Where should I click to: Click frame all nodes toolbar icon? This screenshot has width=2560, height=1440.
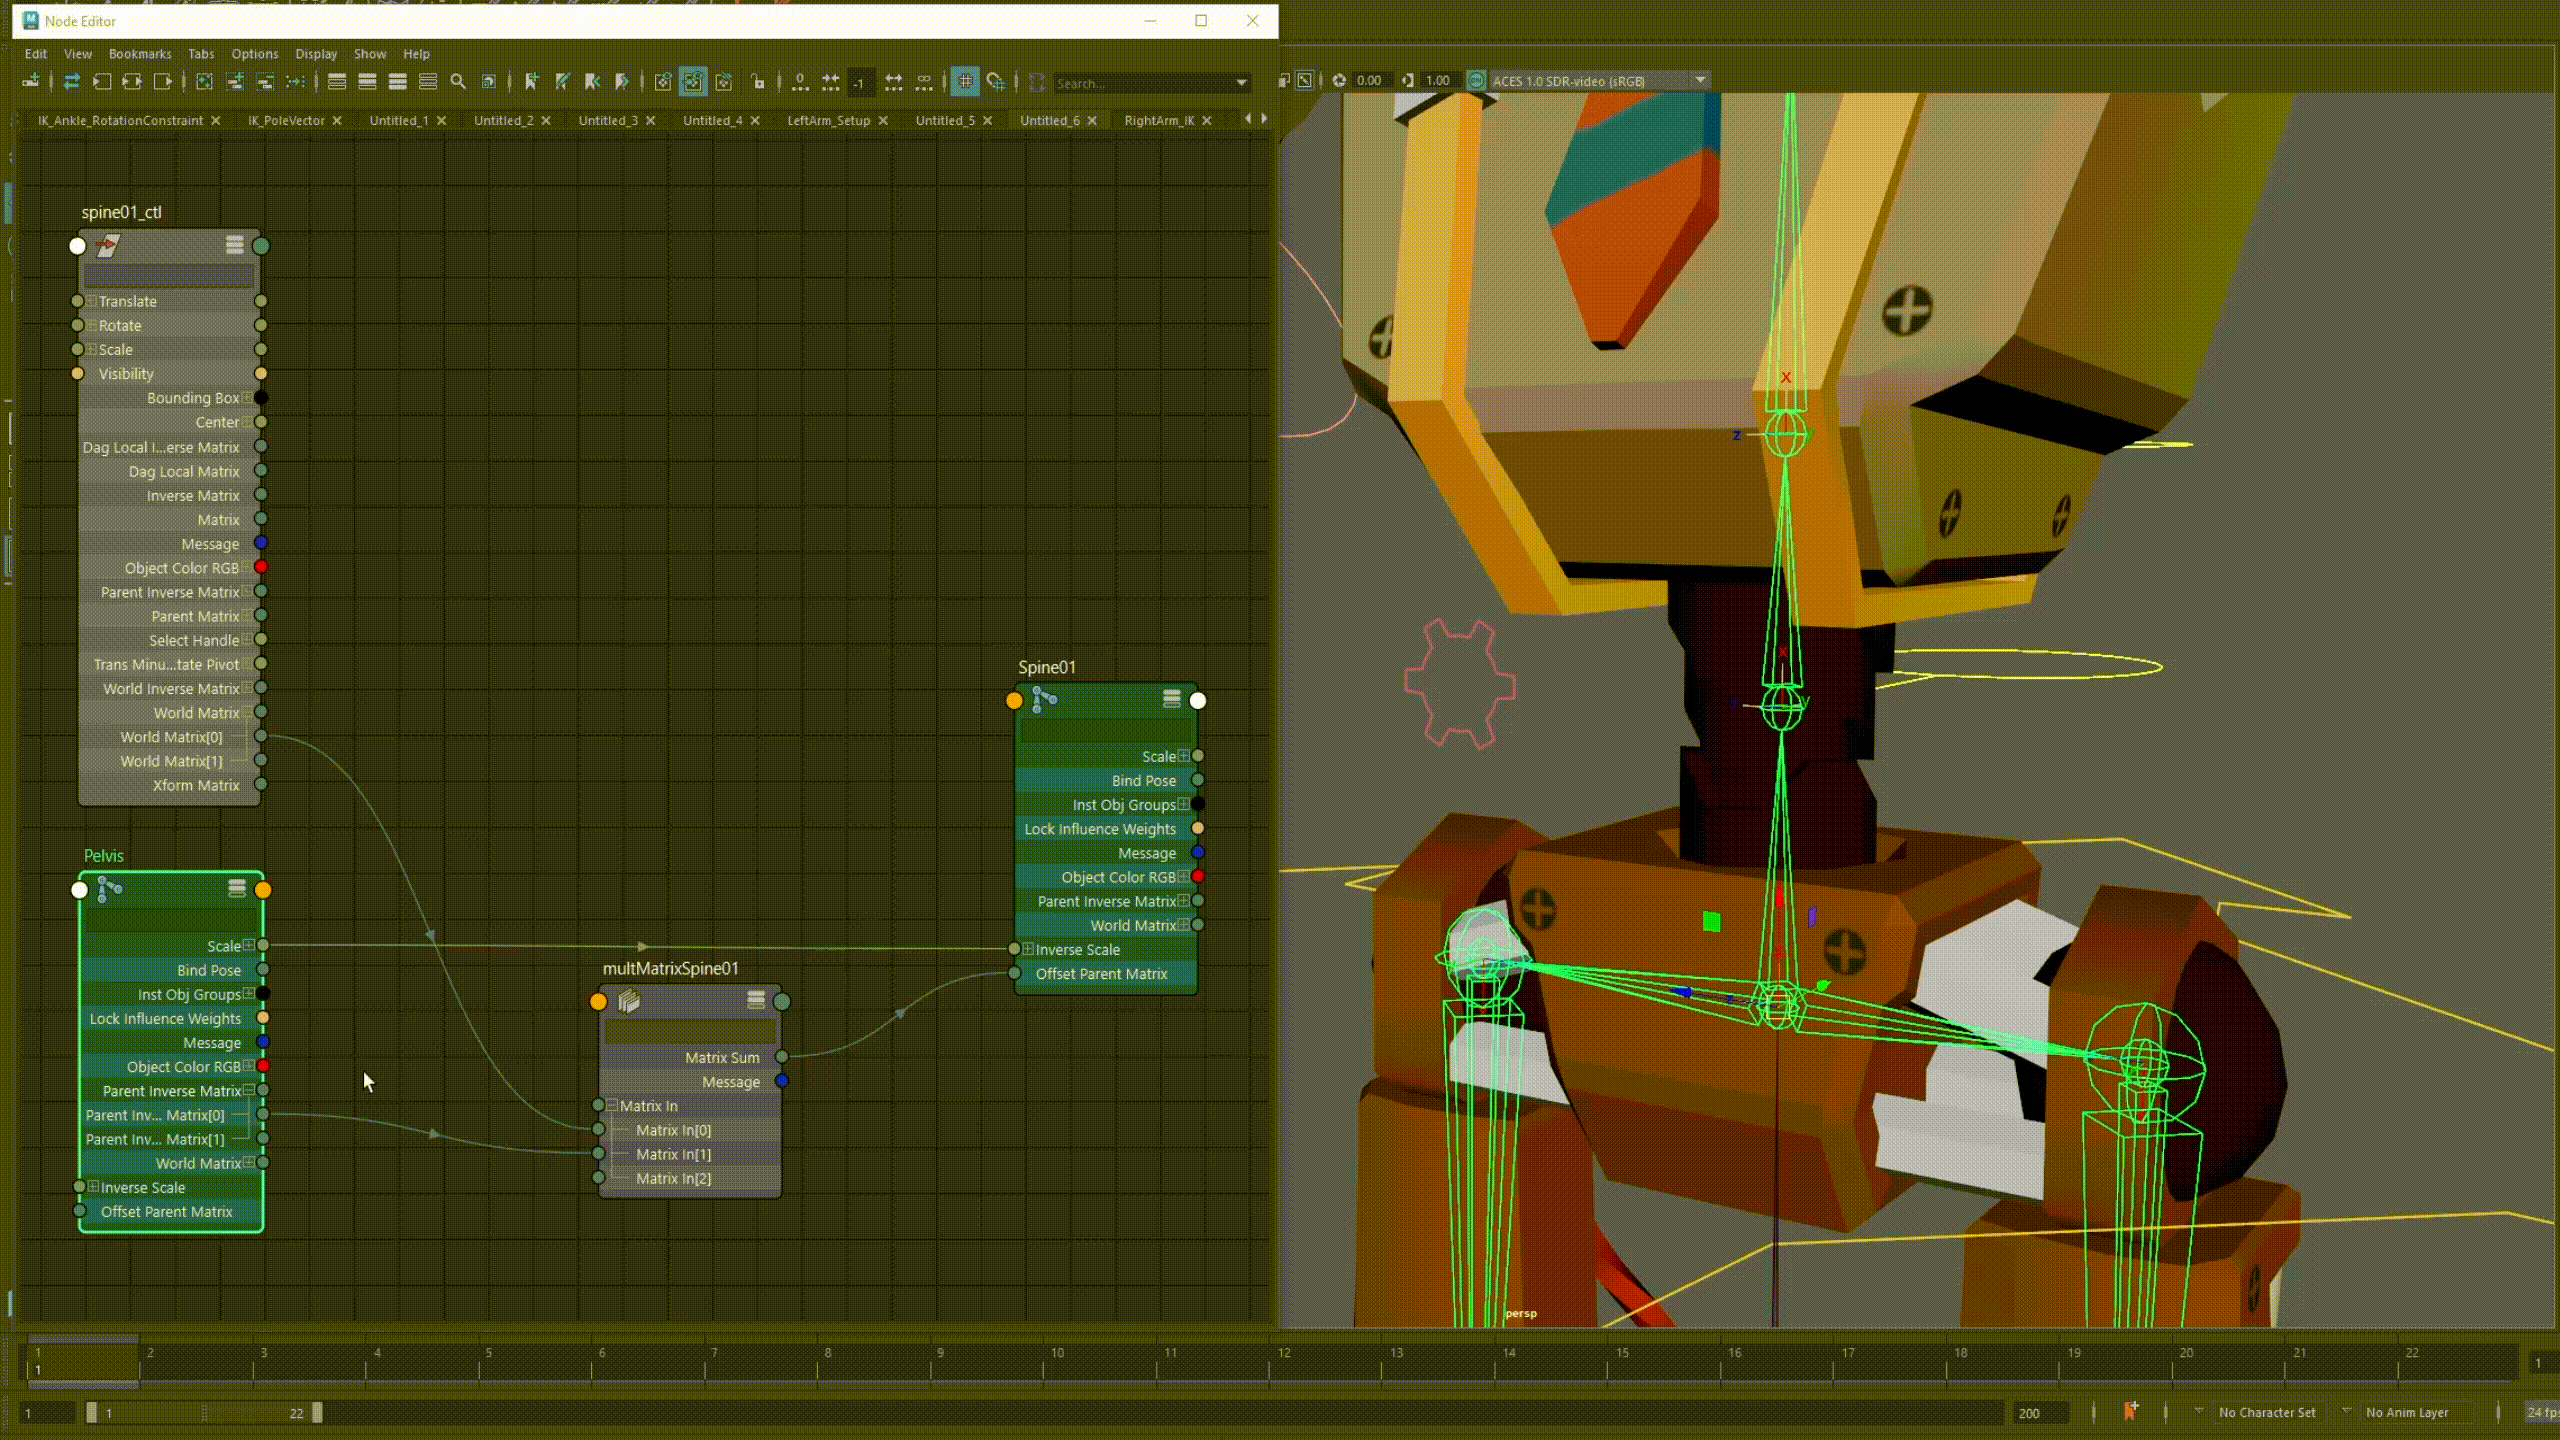point(204,82)
